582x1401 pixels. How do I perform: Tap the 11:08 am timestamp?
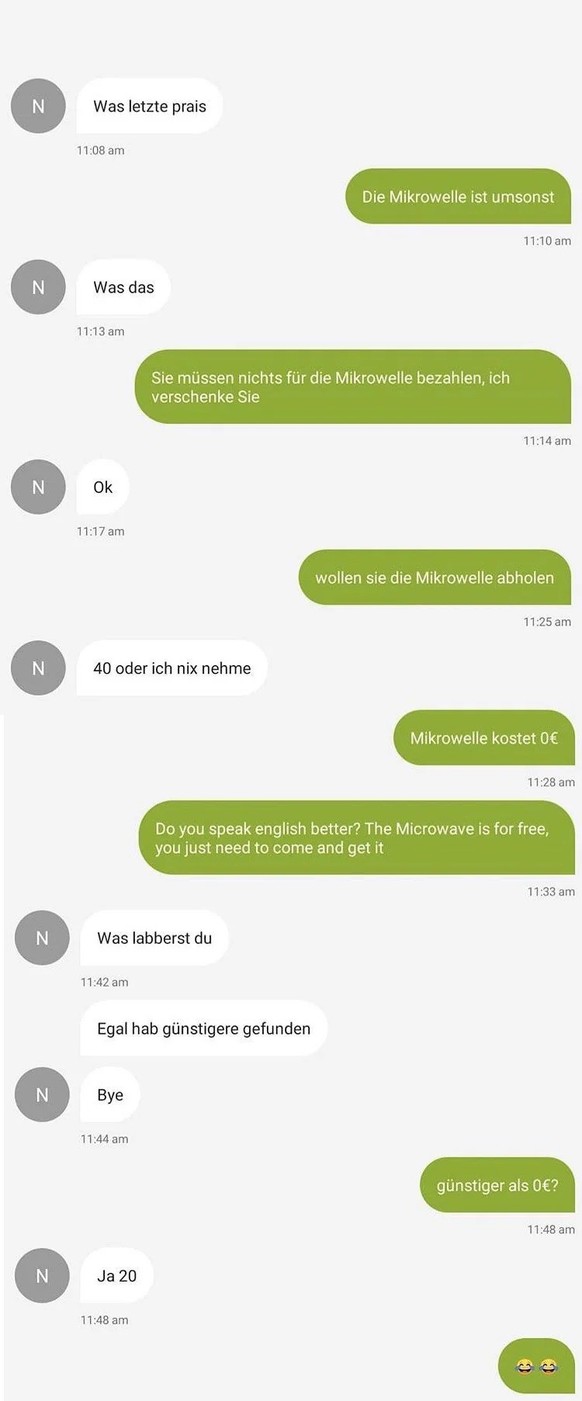101,150
